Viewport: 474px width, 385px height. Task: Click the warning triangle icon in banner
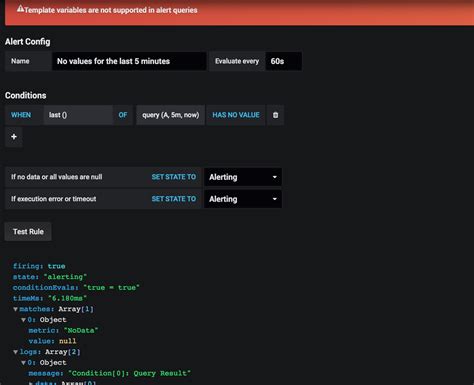[20, 9]
